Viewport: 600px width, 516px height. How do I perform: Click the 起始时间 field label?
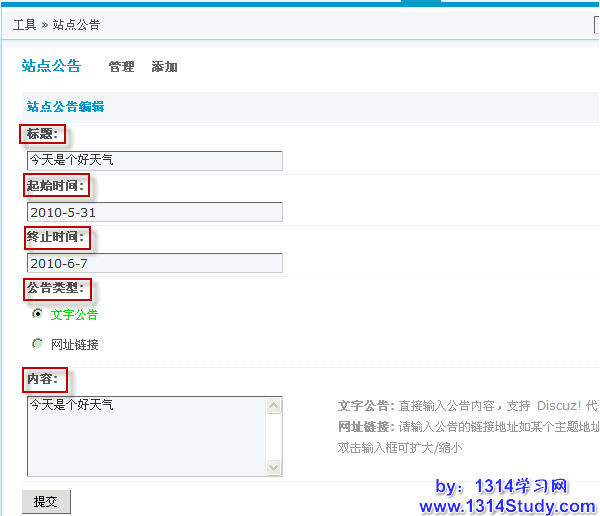coord(56,185)
